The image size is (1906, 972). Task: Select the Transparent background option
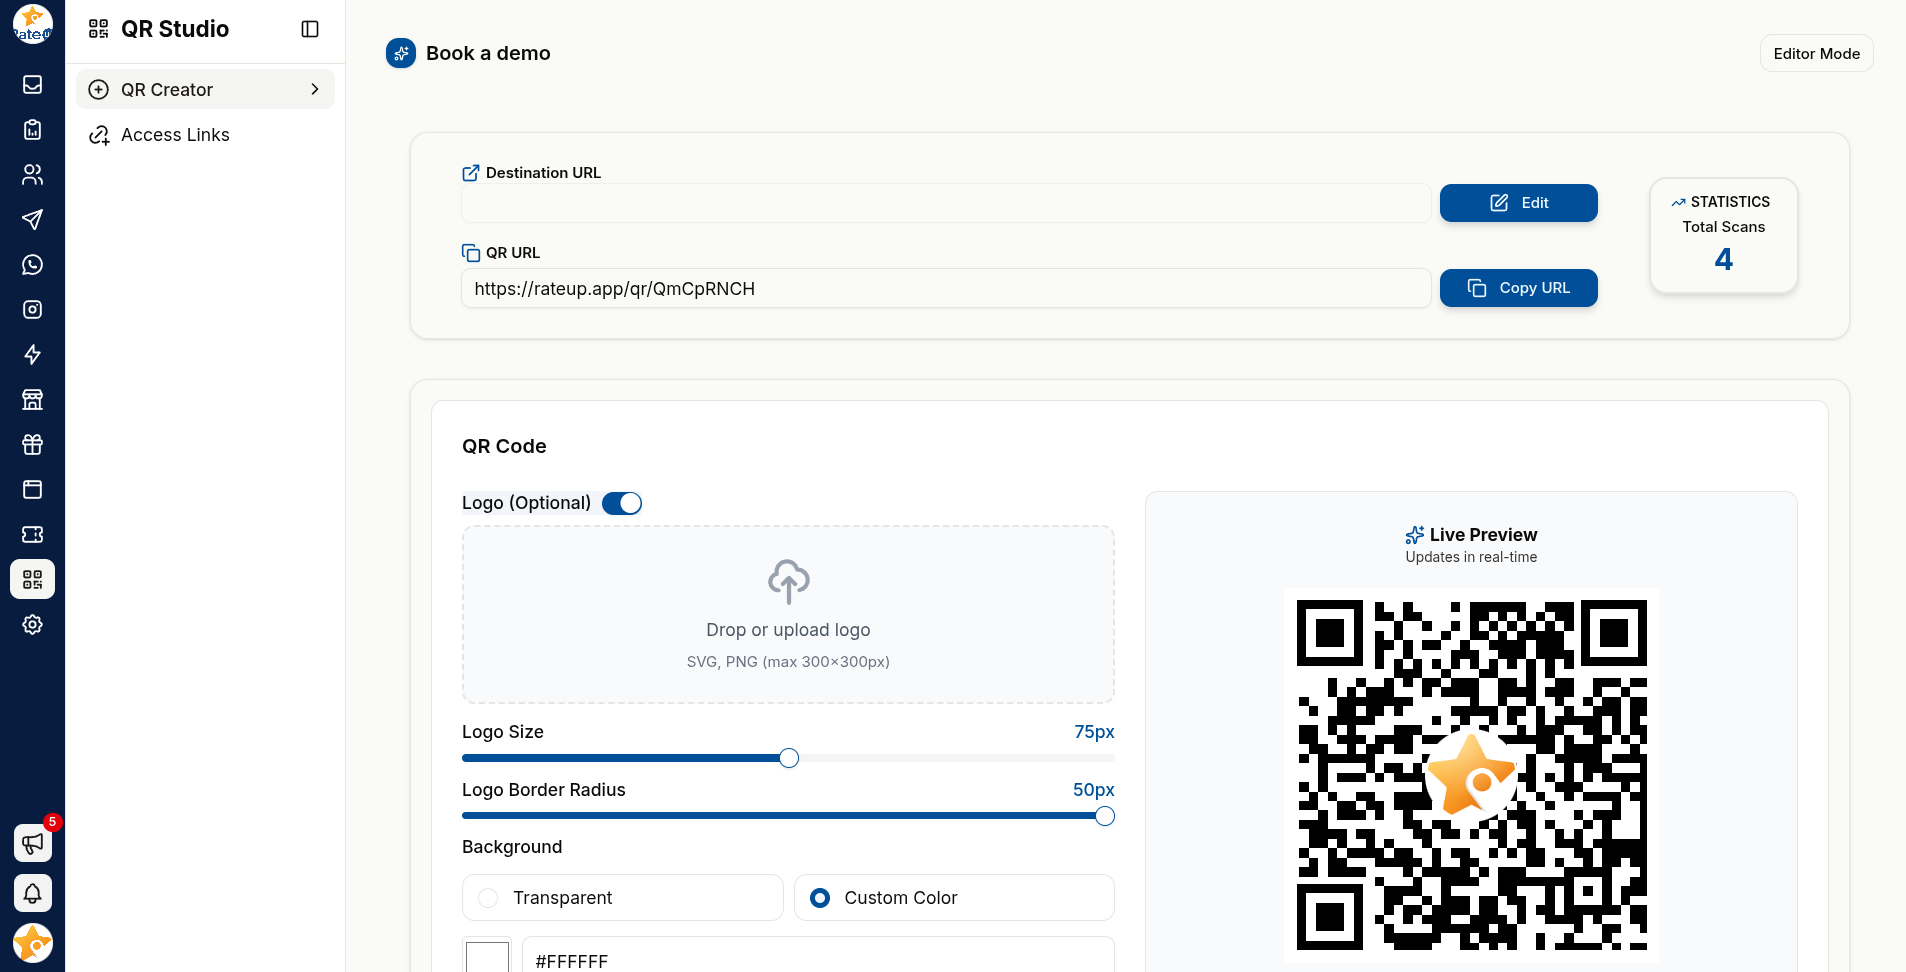[622, 898]
